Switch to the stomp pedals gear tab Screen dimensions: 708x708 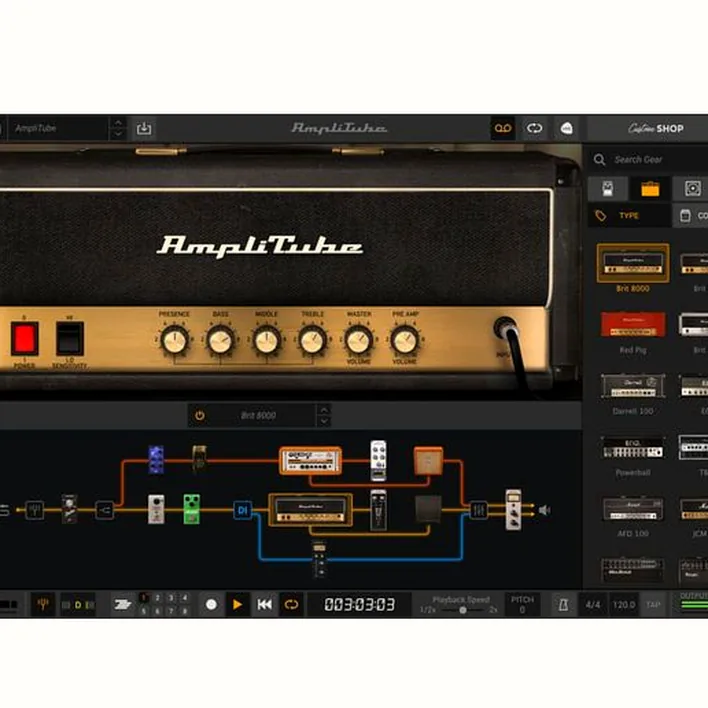608,188
